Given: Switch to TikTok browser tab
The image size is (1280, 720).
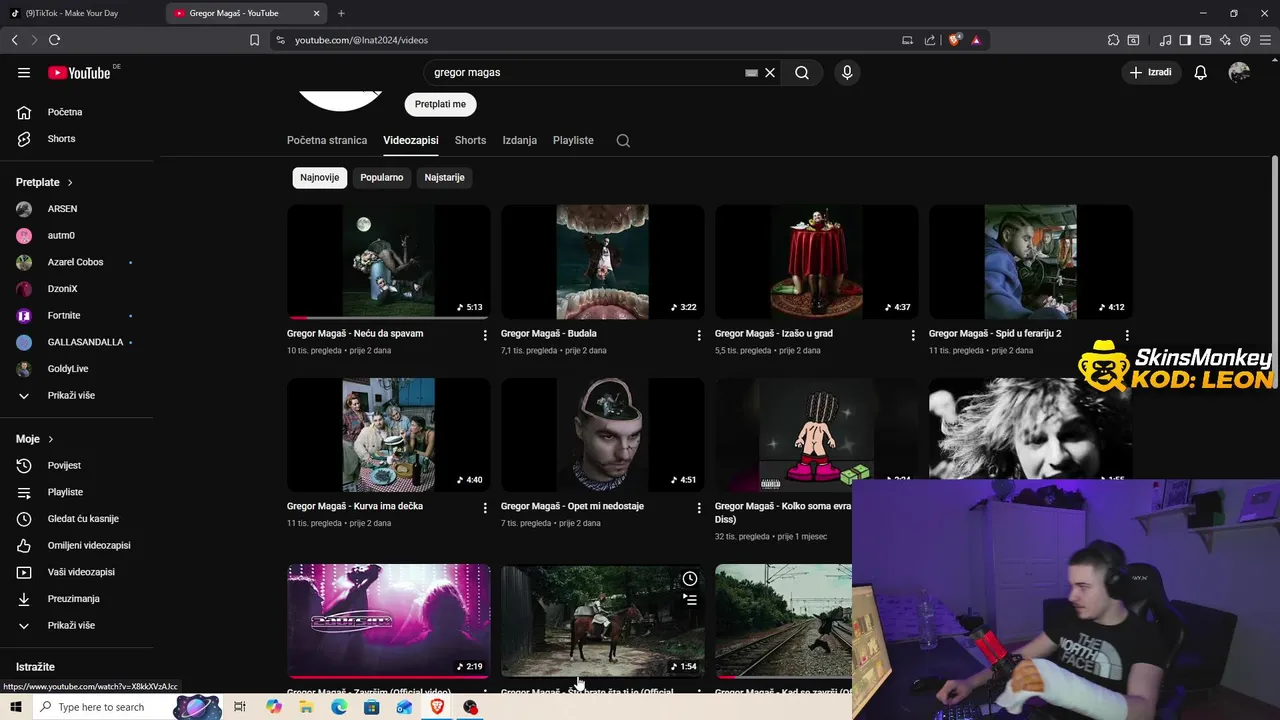Looking at the screenshot, I should pos(80,13).
